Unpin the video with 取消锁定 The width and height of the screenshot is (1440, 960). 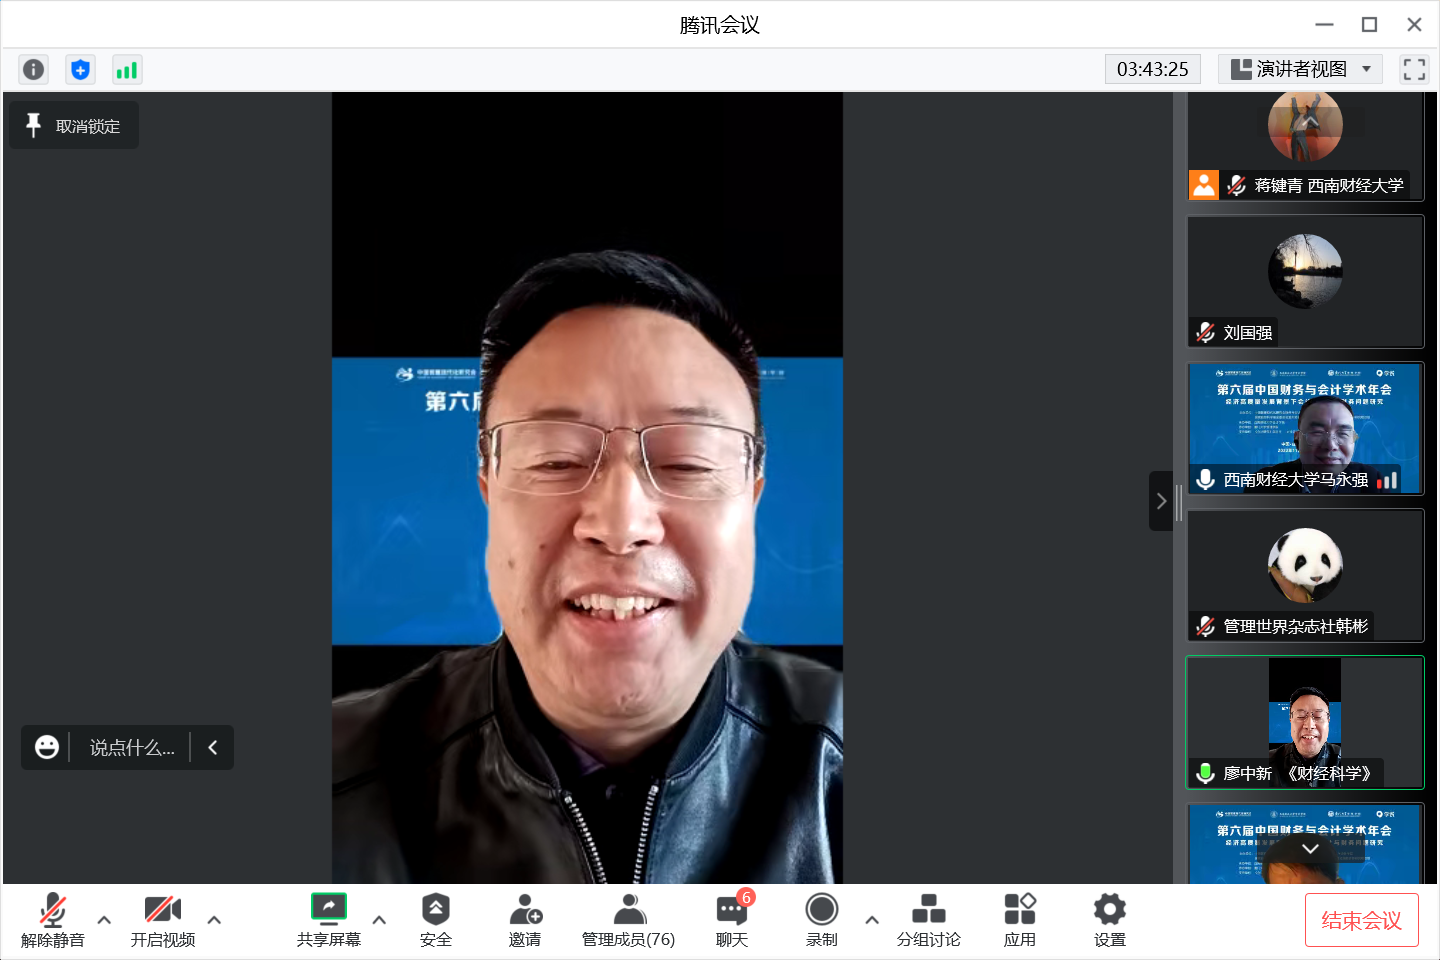click(x=74, y=126)
